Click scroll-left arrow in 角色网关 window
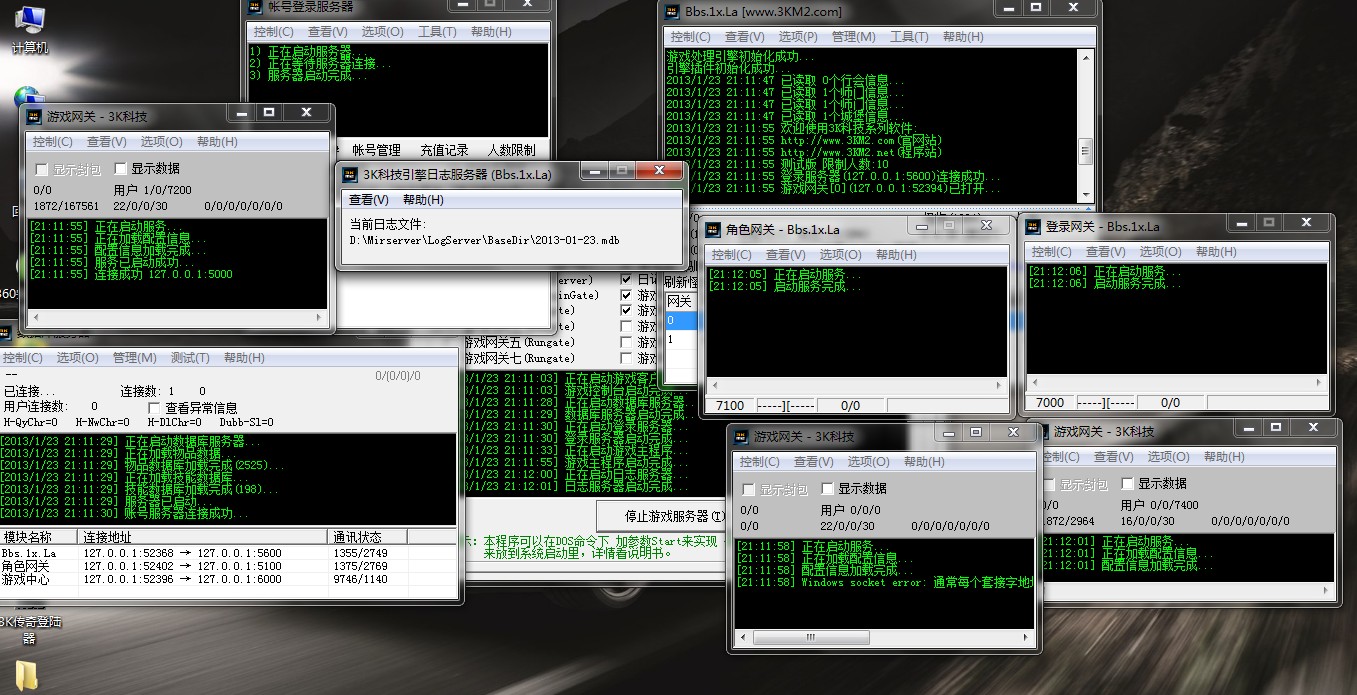Viewport: 1357px width, 695px height. (715, 384)
